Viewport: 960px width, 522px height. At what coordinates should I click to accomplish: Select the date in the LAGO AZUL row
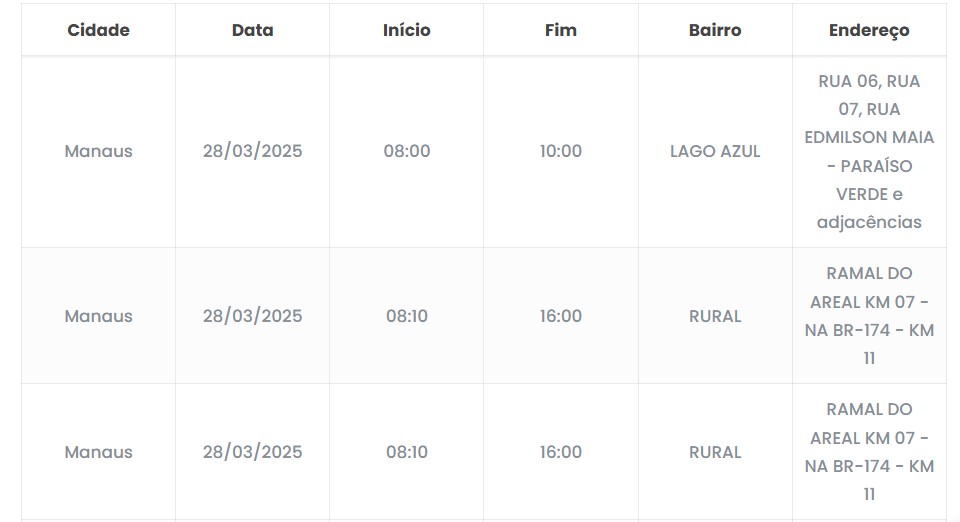252,152
